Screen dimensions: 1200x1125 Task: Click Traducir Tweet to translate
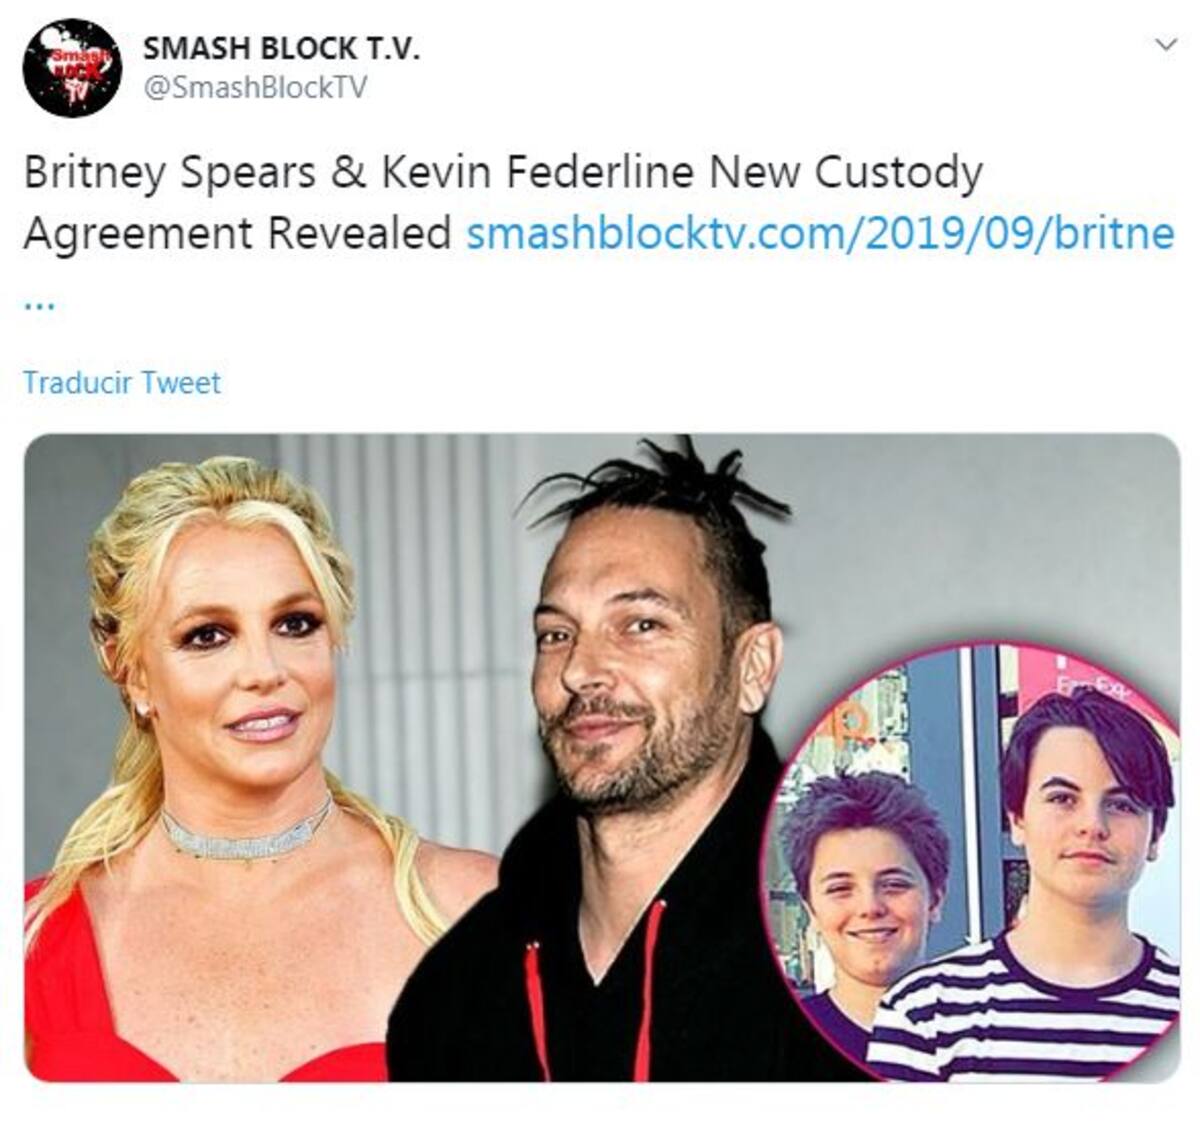click(x=122, y=382)
